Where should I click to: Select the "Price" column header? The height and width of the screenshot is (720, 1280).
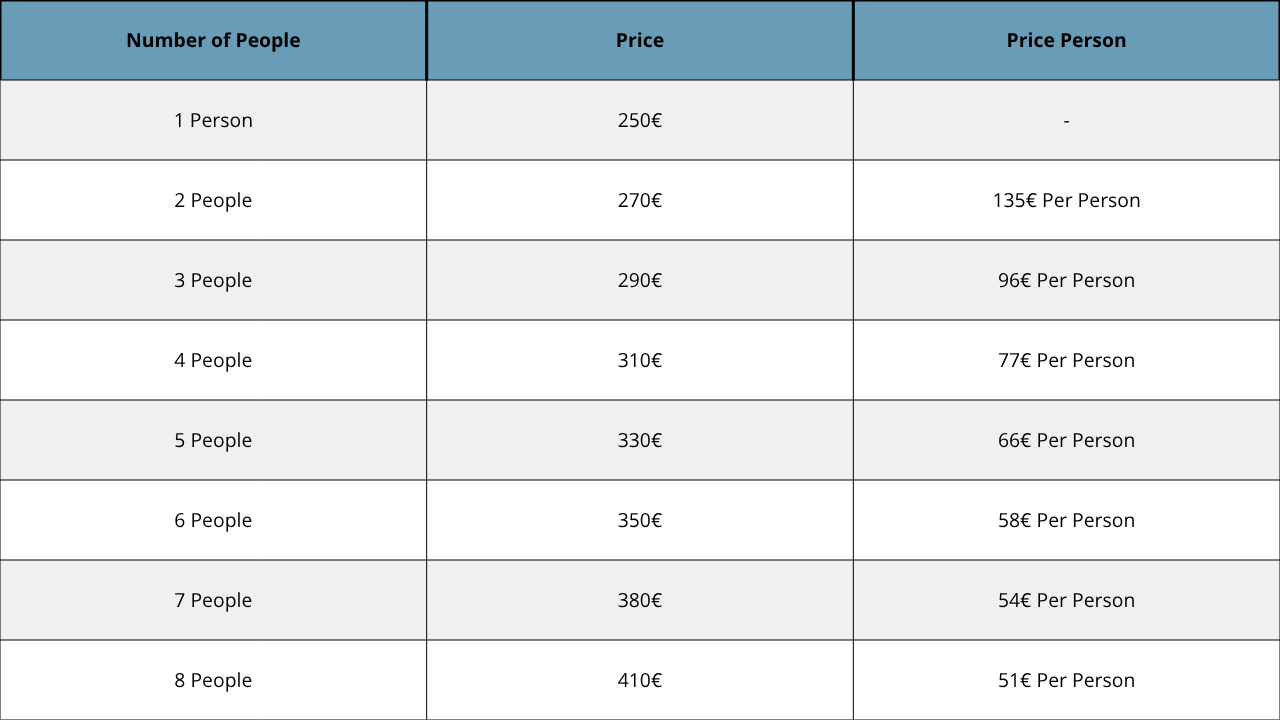pyautogui.click(x=640, y=41)
